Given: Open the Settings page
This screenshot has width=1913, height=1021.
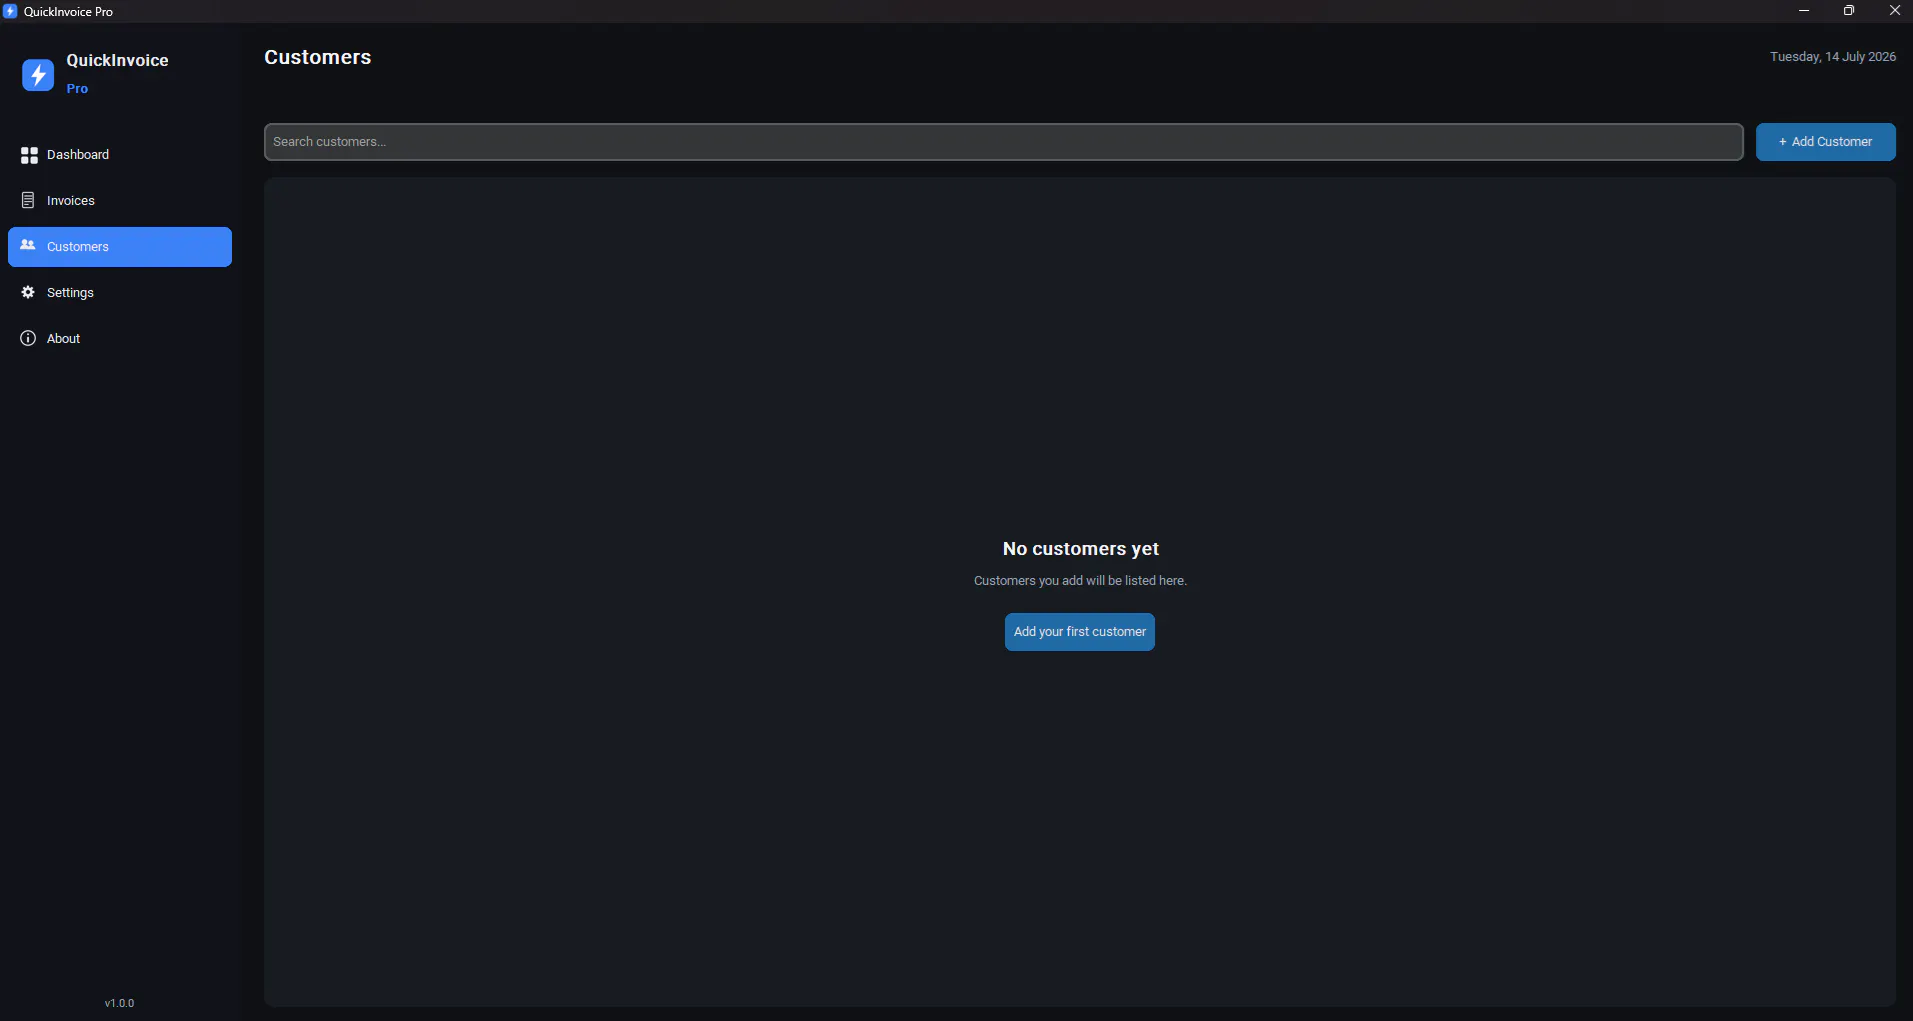Looking at the screenshot, I should point(120,293).
